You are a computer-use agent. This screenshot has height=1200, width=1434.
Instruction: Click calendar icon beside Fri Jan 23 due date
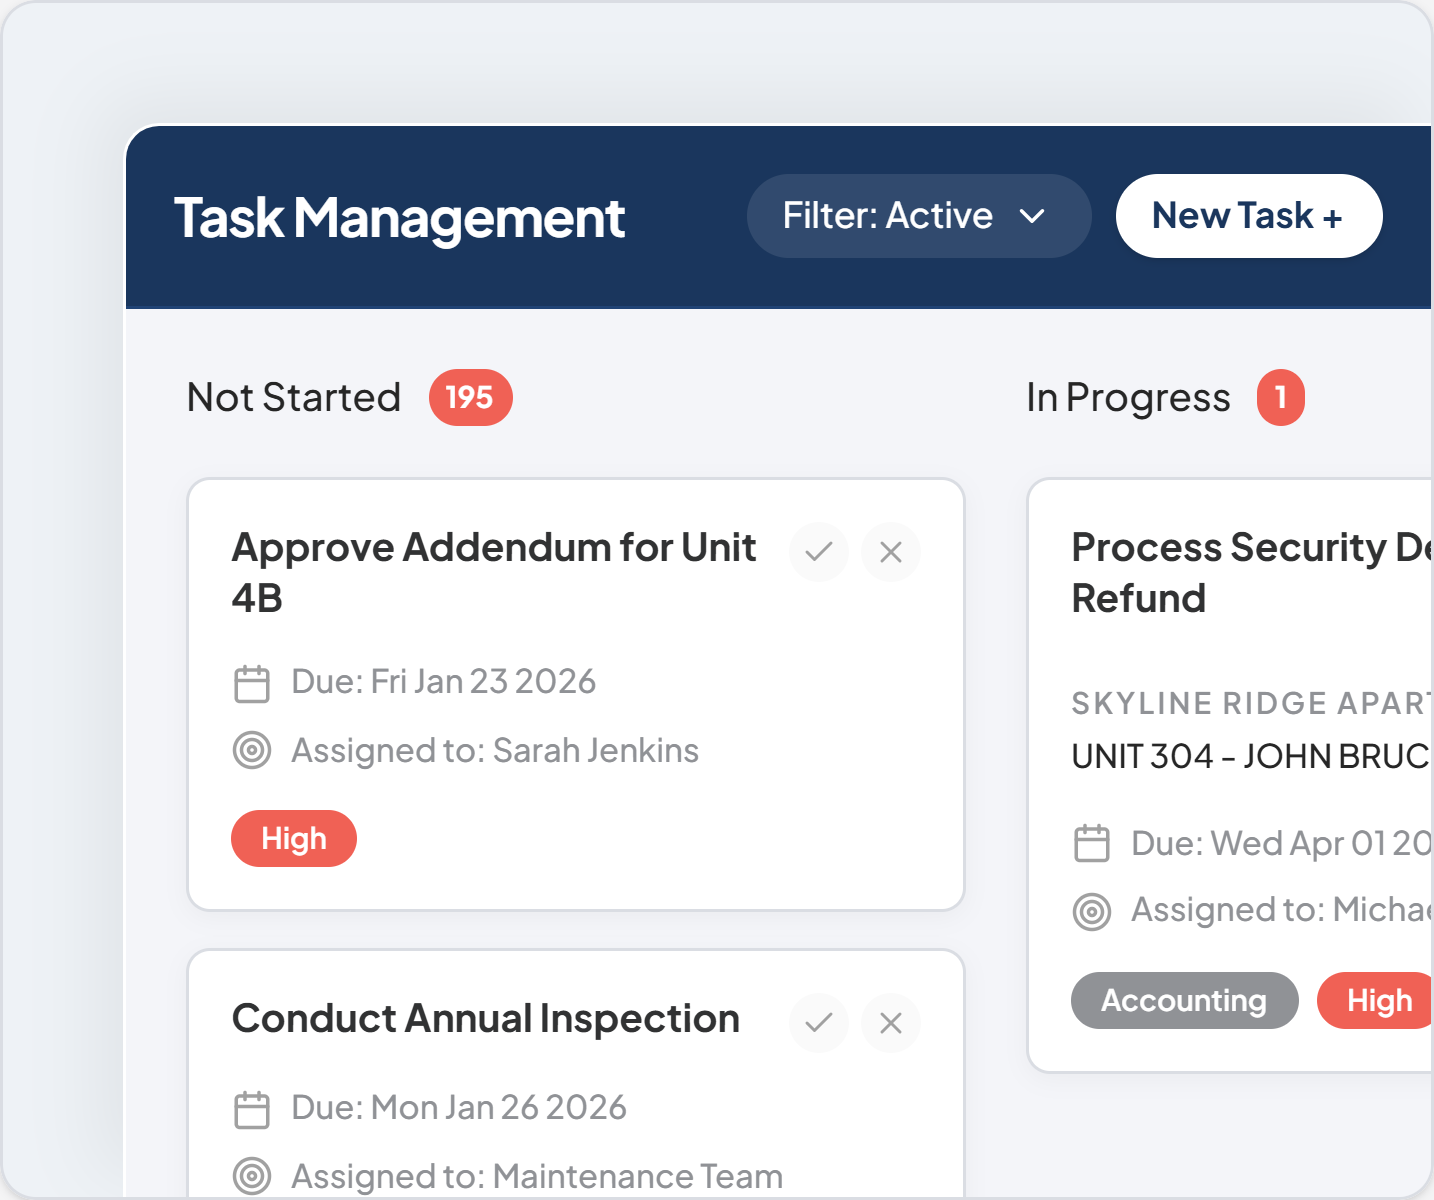252,684
